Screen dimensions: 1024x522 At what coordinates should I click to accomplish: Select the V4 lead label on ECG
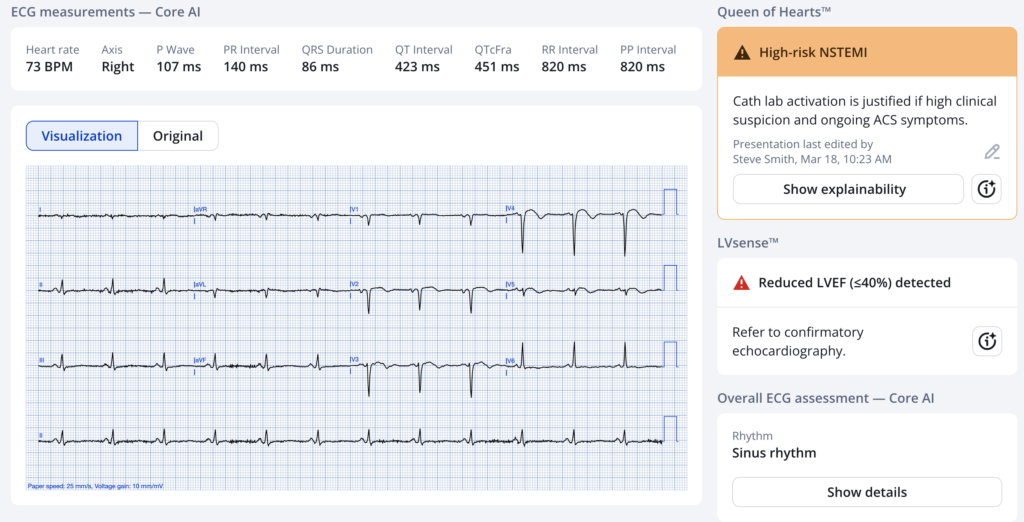pos(510,208)
